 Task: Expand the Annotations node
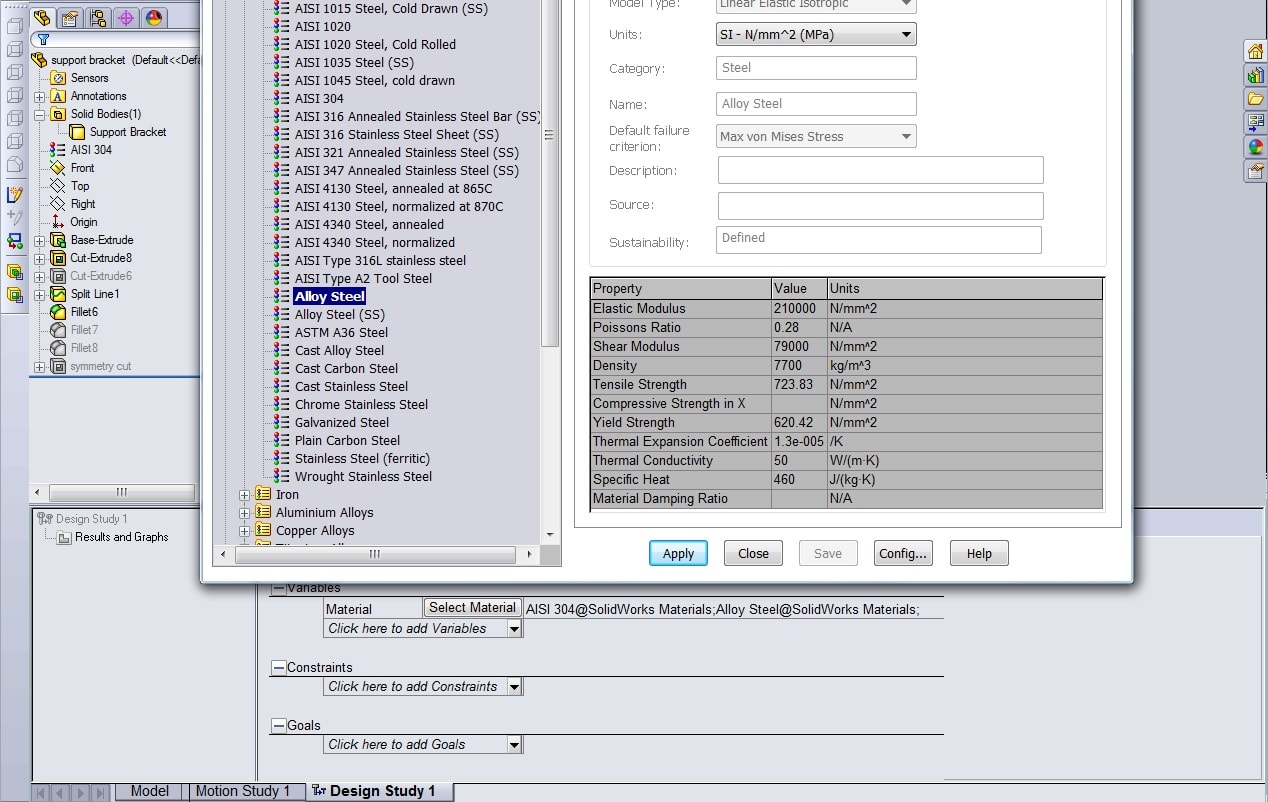pos(40,97)
